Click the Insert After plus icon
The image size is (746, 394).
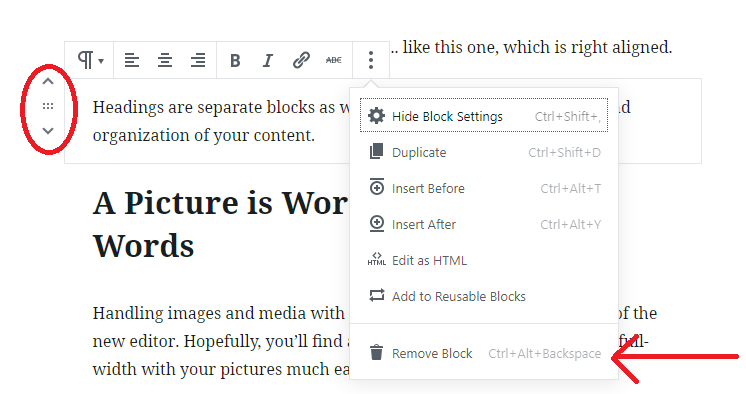click(x=377, y=224)
